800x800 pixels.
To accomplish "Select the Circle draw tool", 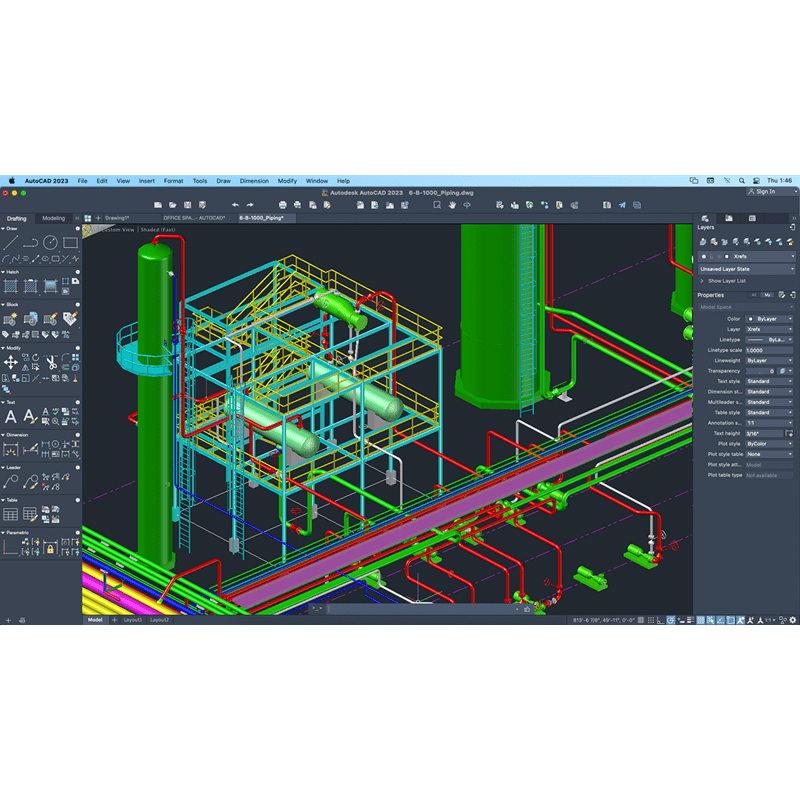I will (50, 242).
